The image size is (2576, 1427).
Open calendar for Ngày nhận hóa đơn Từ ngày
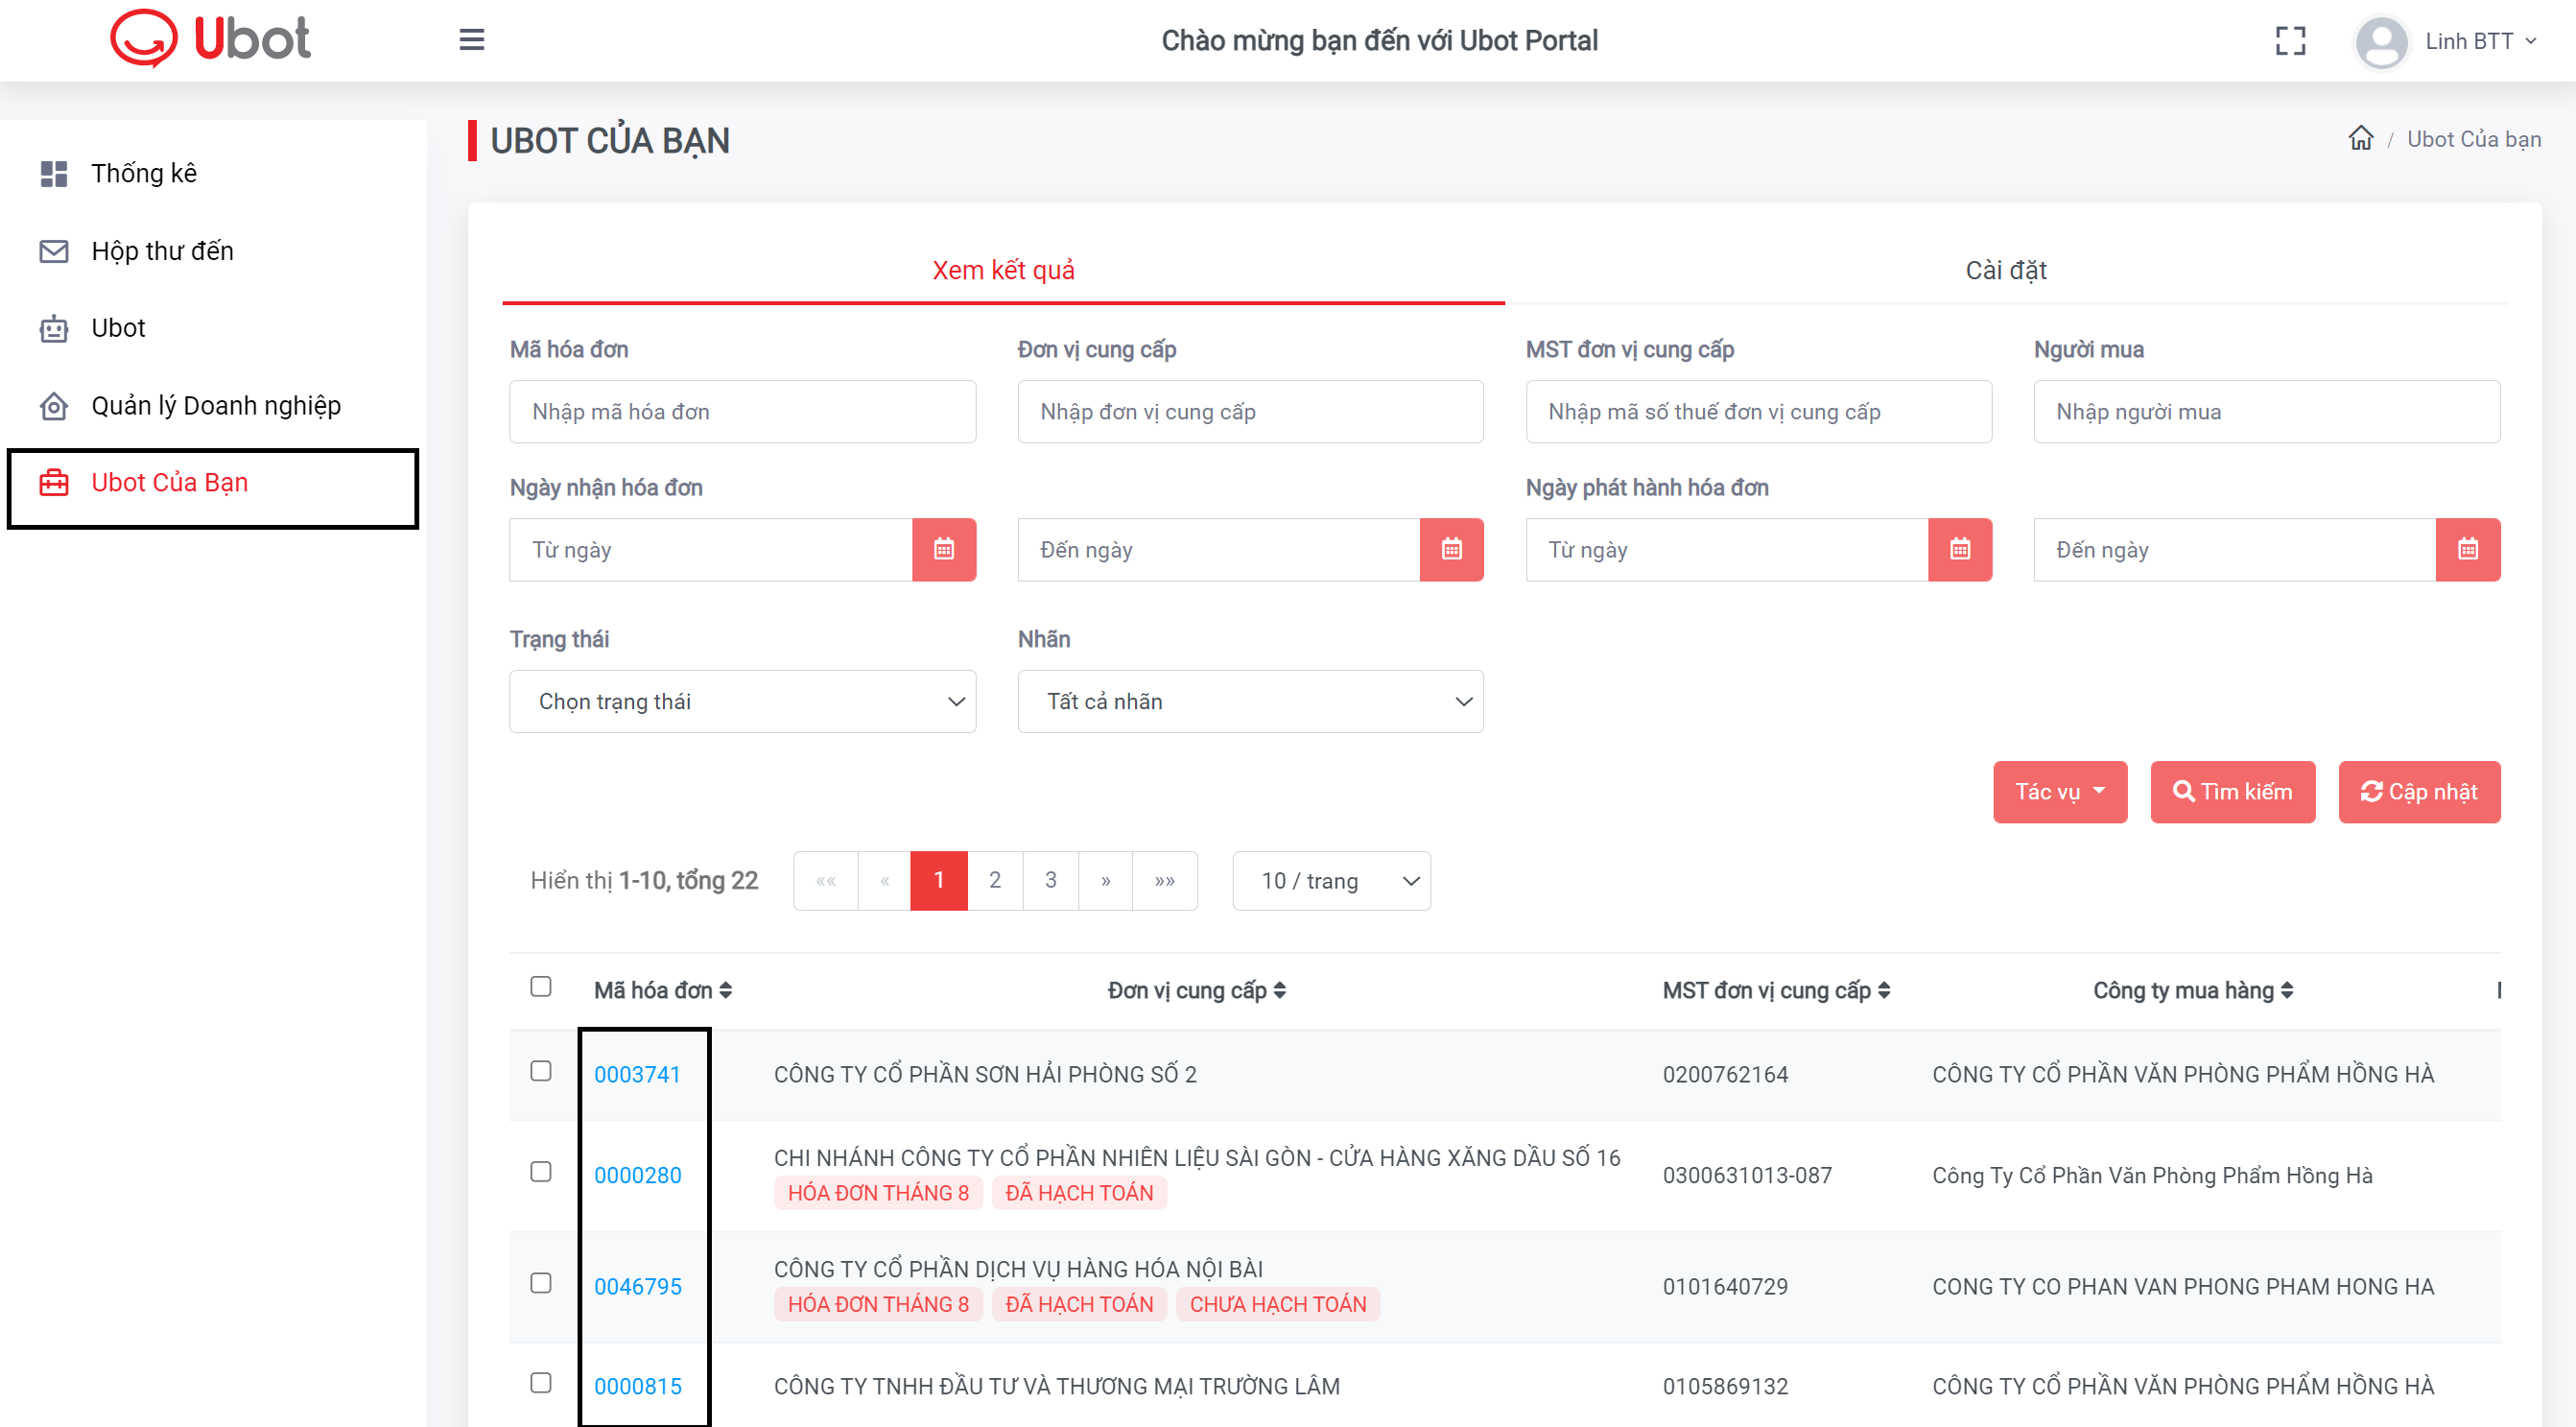[x=943, y=549]
